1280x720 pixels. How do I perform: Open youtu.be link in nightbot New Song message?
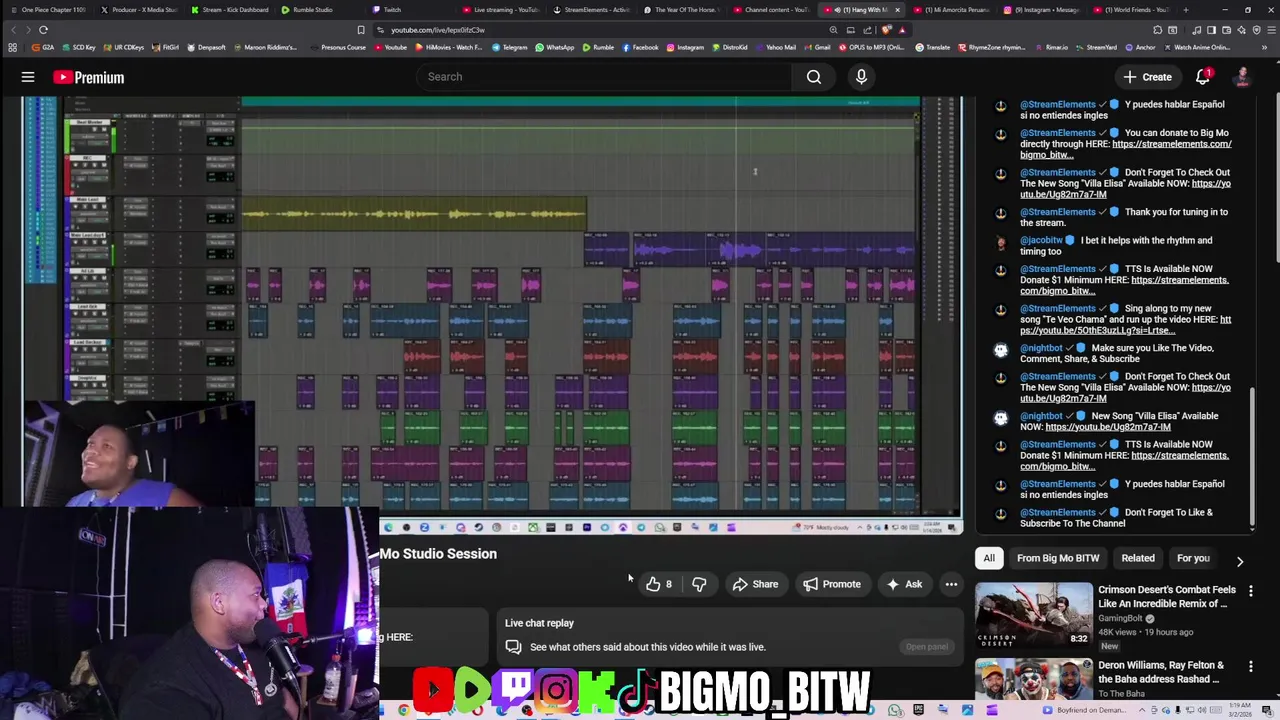coord(1108,427)
